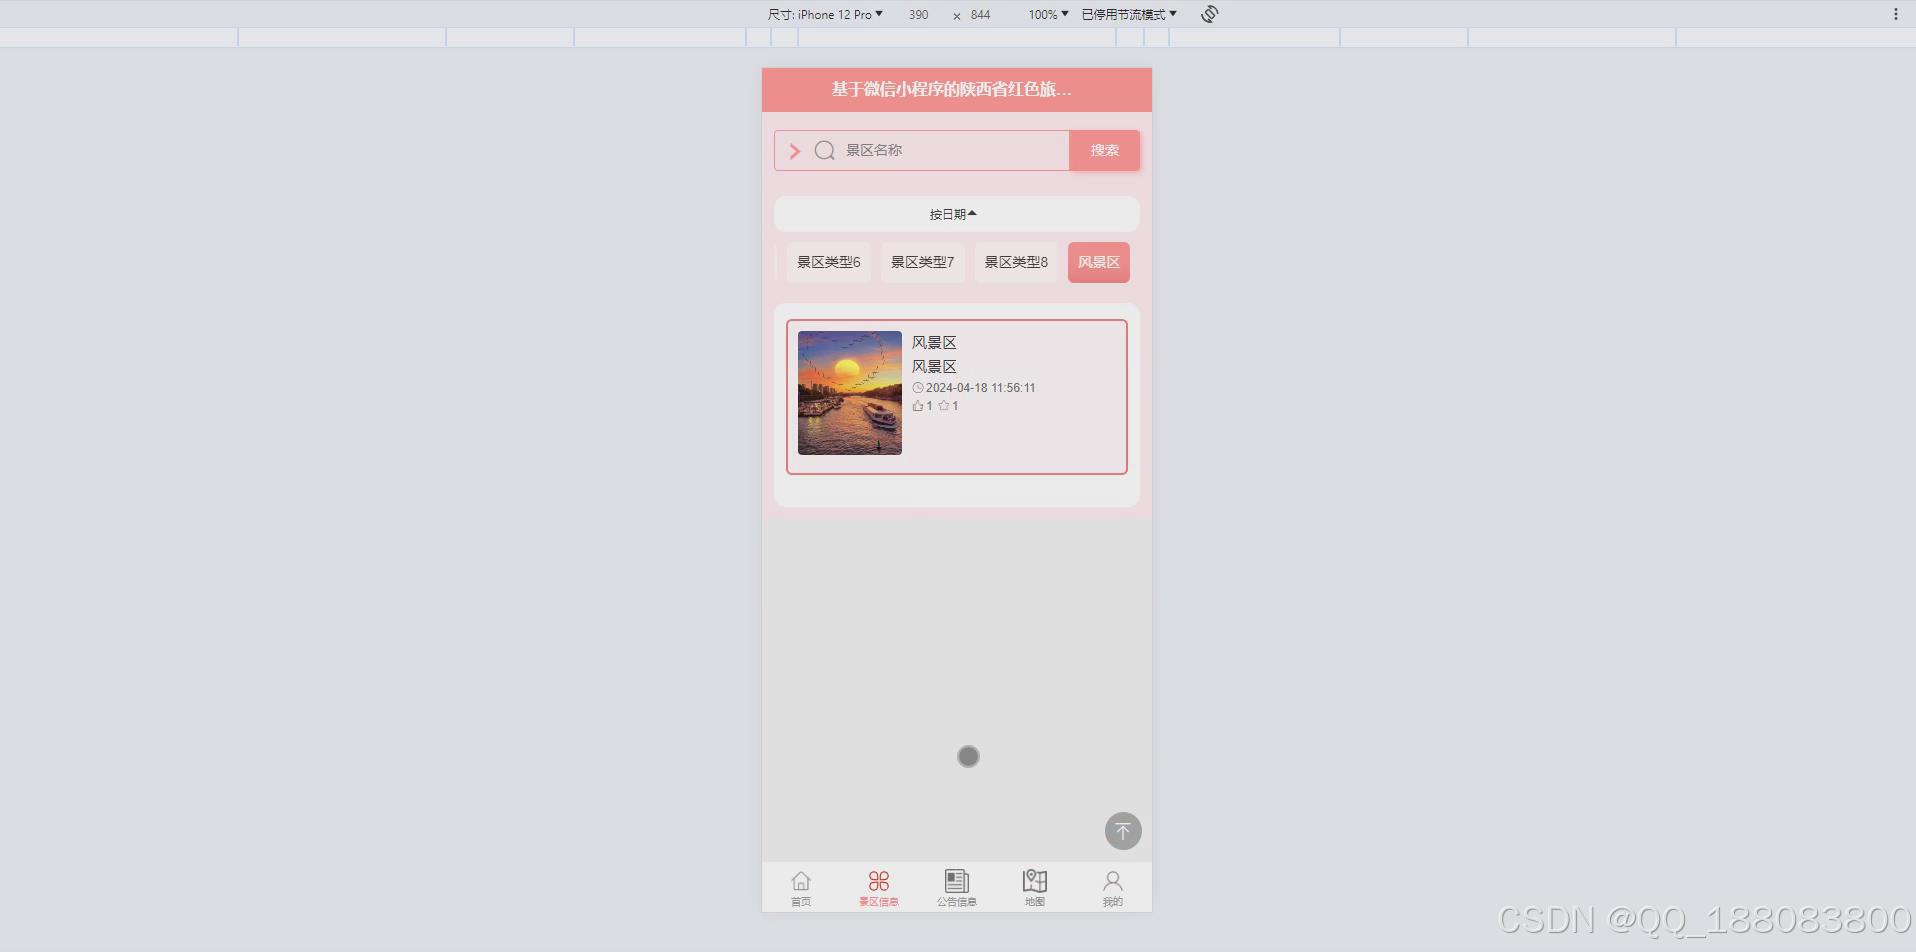Select the 风景区 category chip
Image resolution: width=1916 pixels, height=952 pixels.
(x=1098, y=262)
